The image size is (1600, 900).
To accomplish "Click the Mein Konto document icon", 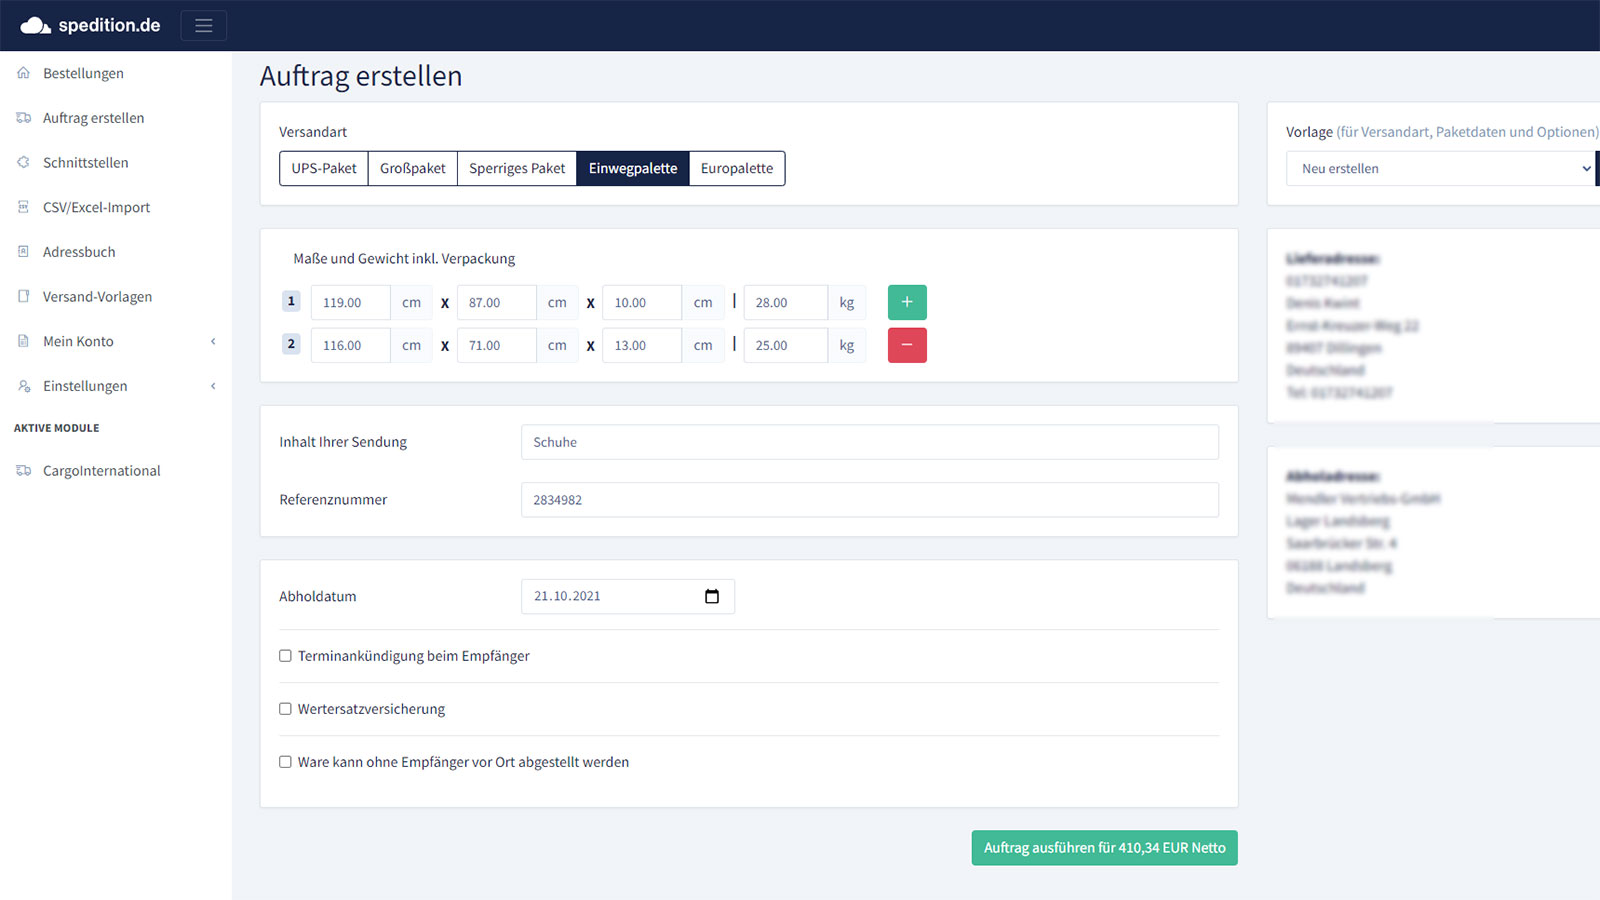I will 24,341.
